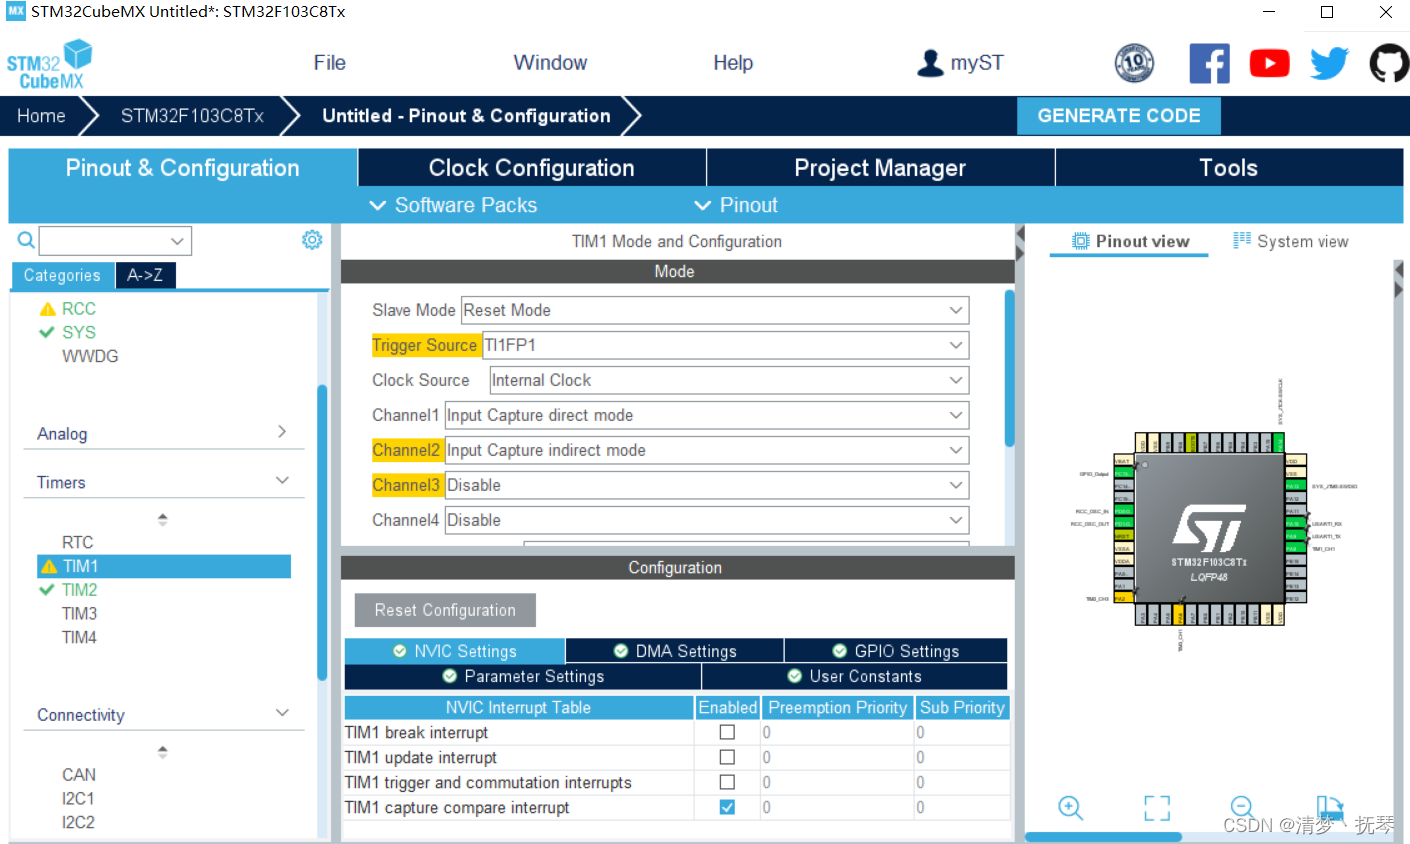Open the Channel2 mode dropdown
Image resolution: width=1410 pixels, height=844 pixels.
point(707,450)
